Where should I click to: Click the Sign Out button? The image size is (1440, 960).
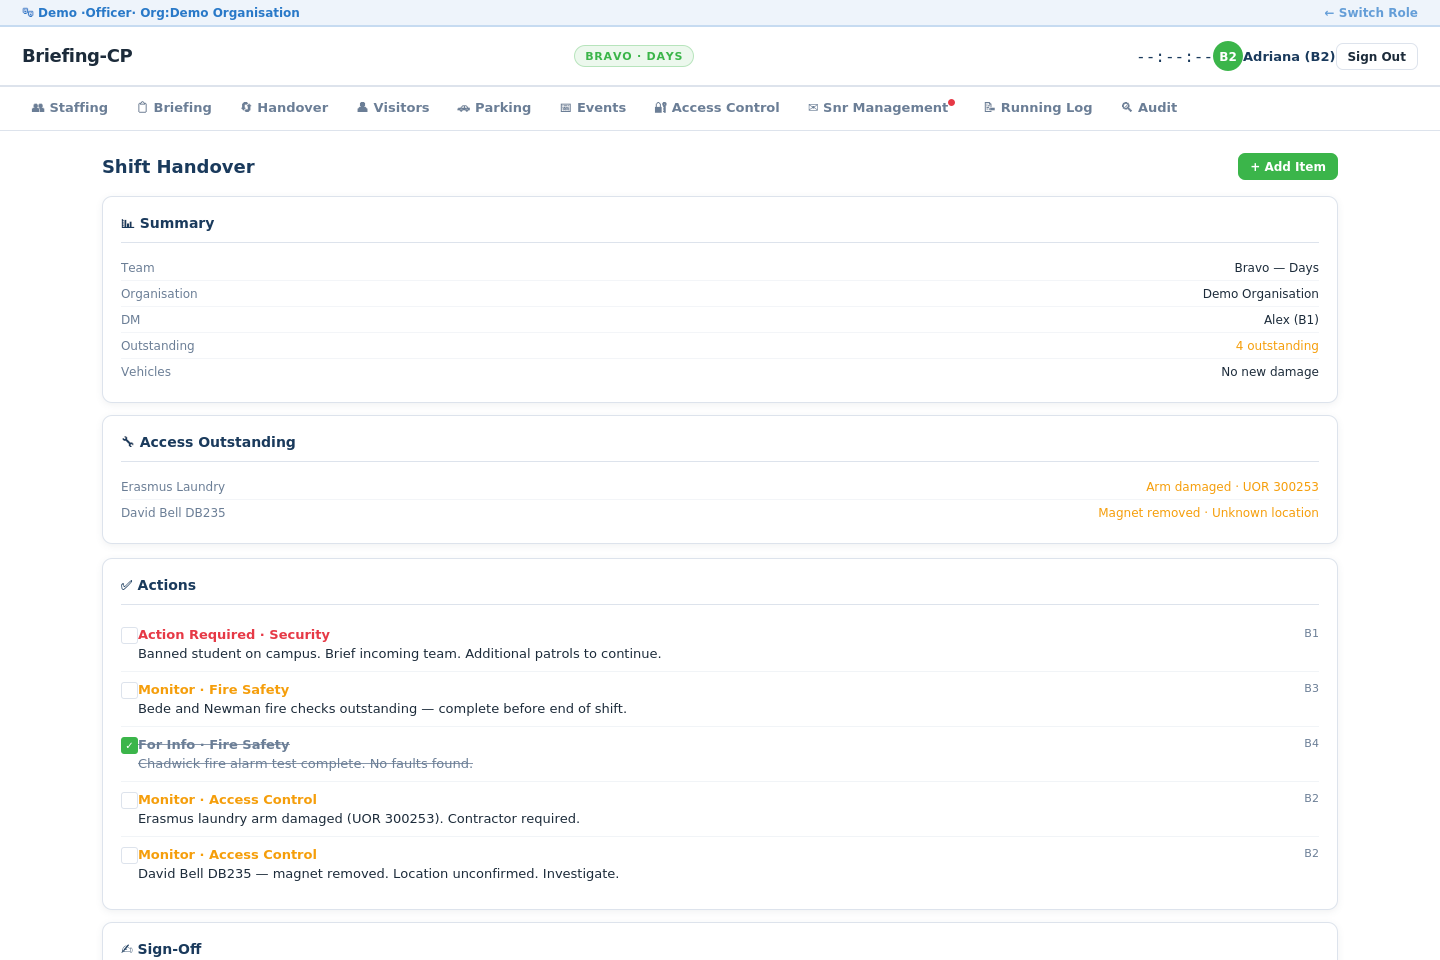coord(1377,57)
